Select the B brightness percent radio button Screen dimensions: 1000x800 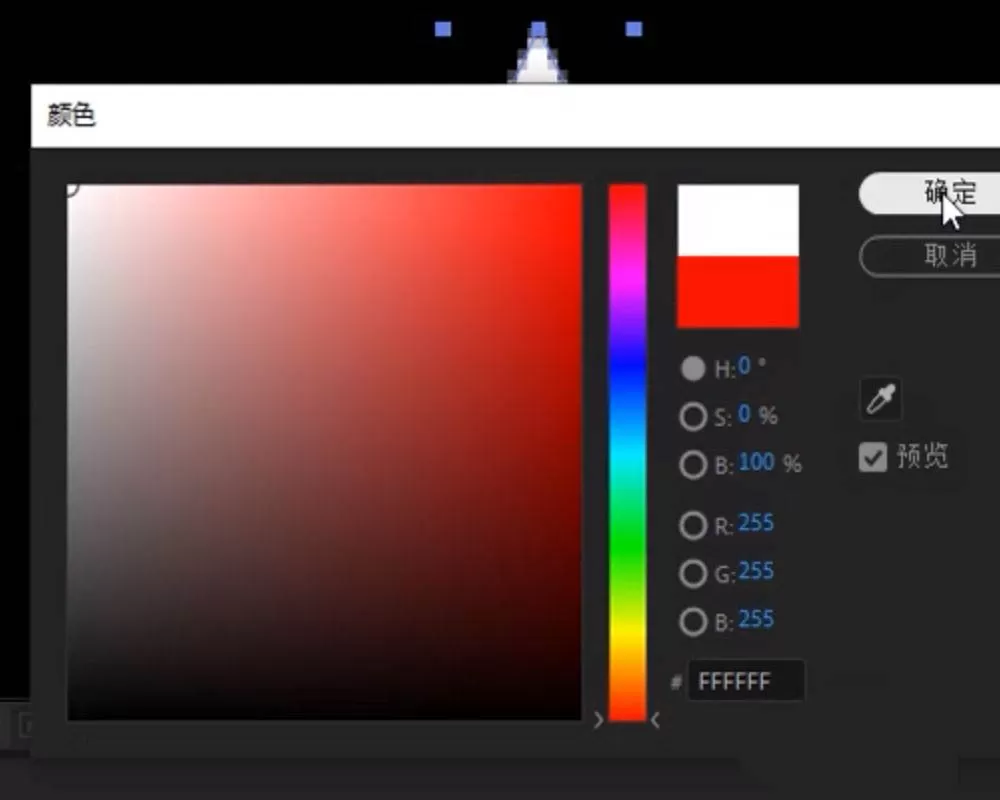point(693,464)
